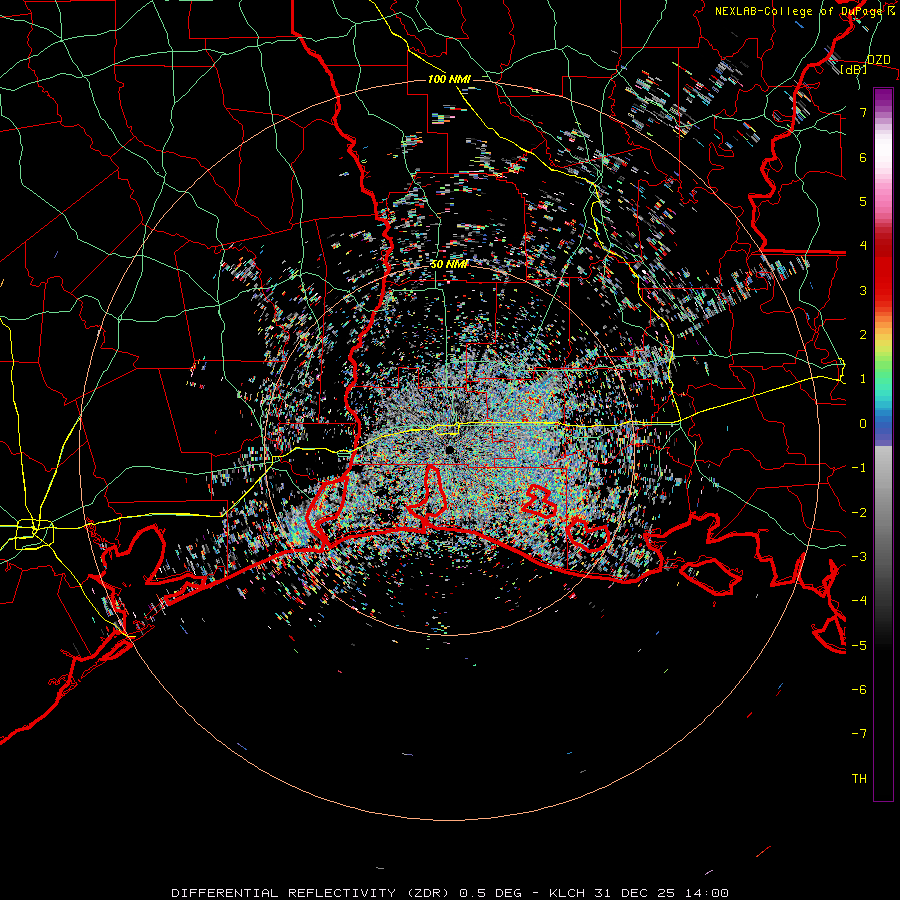
Task: Click the 7 value on color scale
Action: pos(863,112)
